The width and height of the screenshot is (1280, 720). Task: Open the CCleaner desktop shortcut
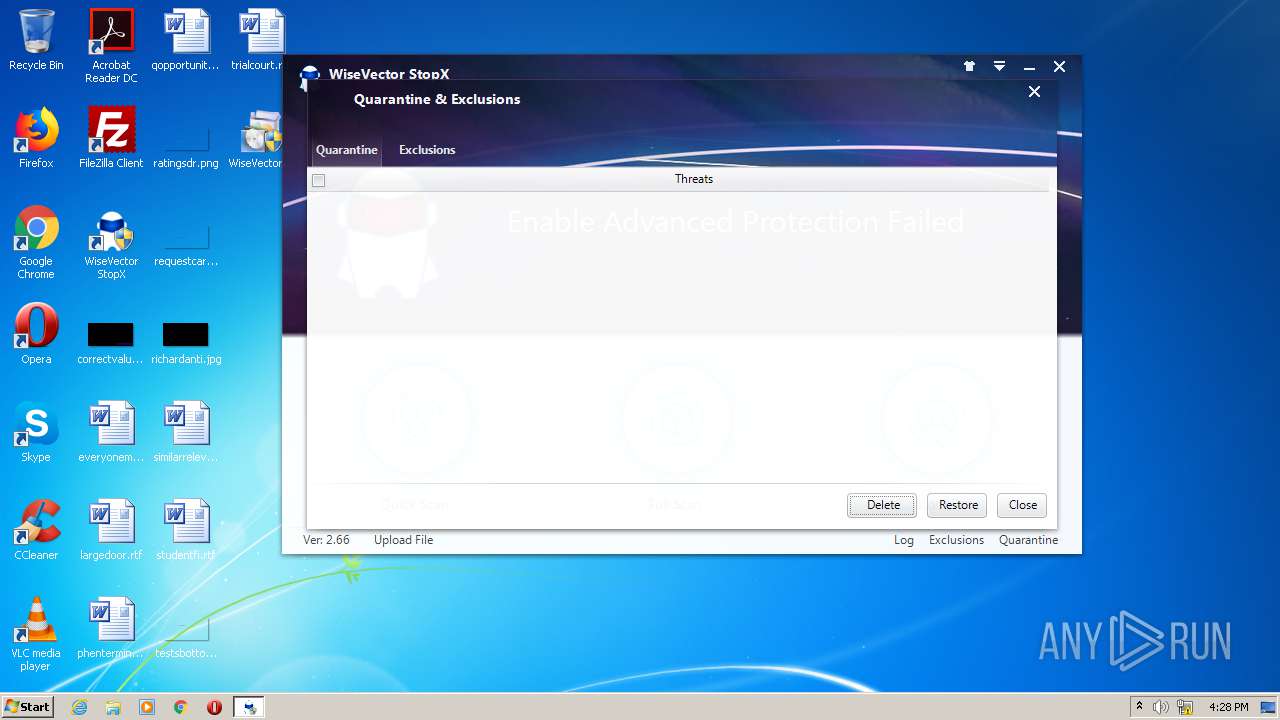(x=36, y=530)
